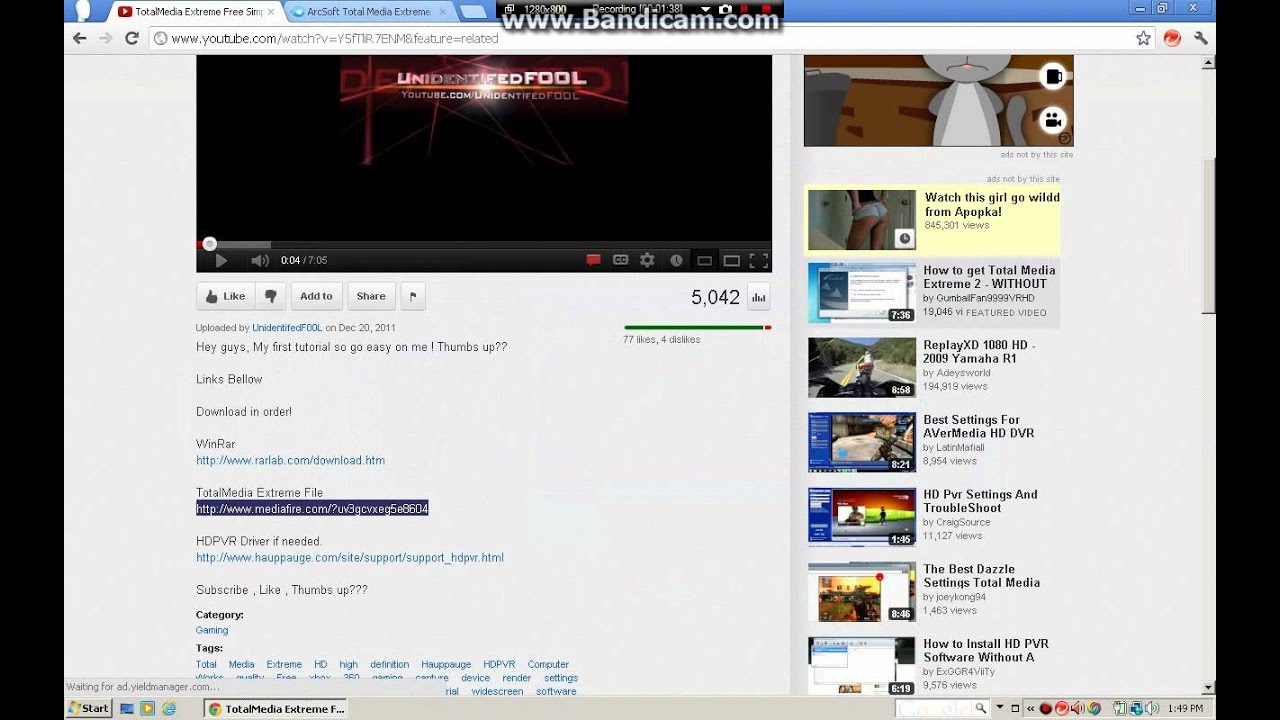Flag this video as inappropriate
Image resolution: width=1280 pixels, height=720 pixels.
413,296
